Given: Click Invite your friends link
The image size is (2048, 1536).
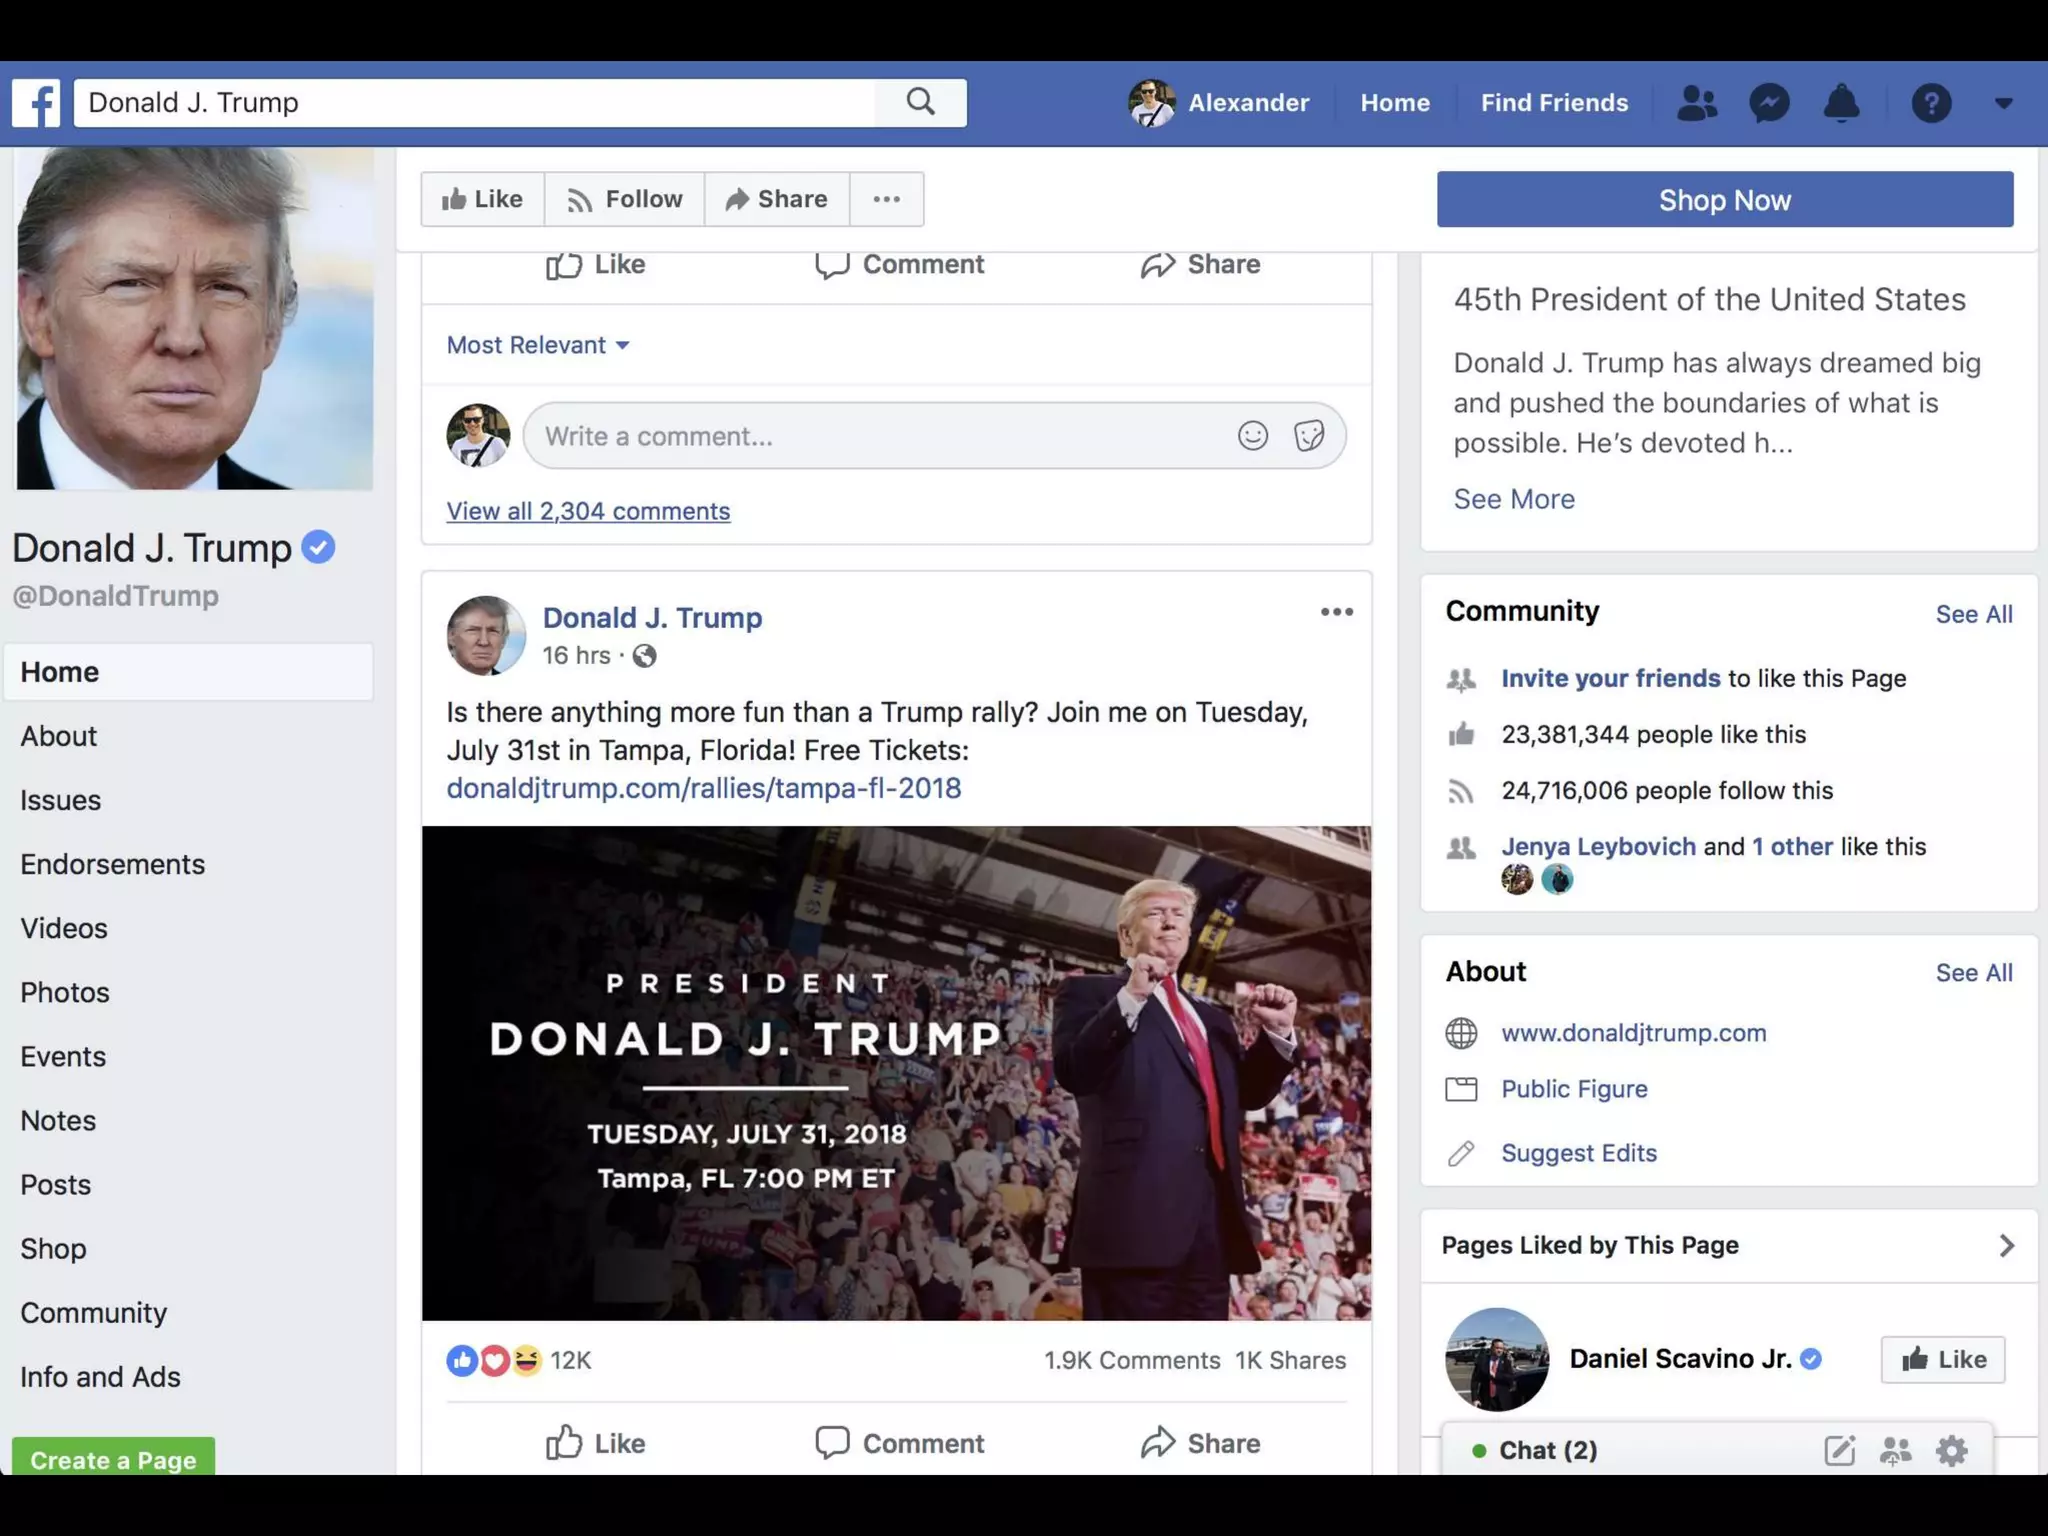Looking at the screenshot, I should click(1611, 678).
